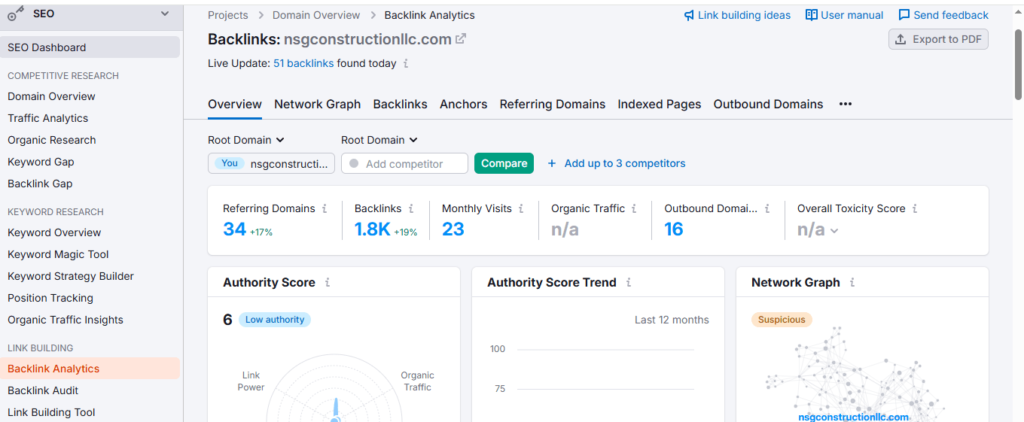
Task: Click the Suspicious badge
Action: pos(782,319)
